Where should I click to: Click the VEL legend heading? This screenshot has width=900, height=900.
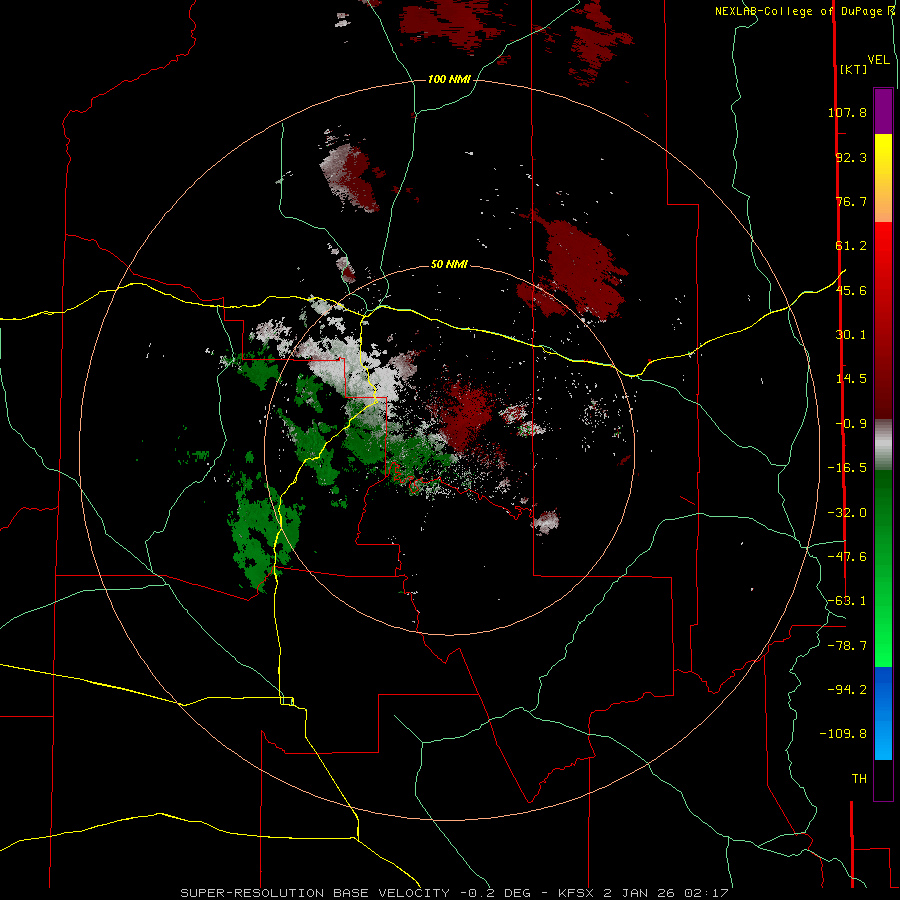(878, 60)
